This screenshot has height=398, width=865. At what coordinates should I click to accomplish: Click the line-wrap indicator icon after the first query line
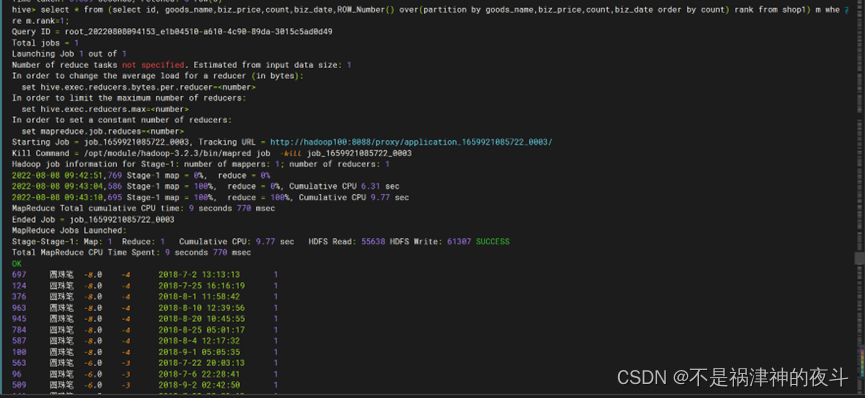coord(847,10)
